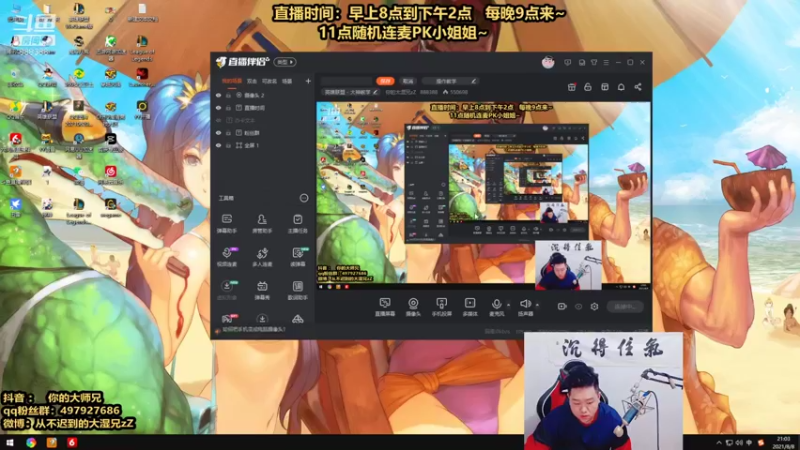Open the PK tool with red badge
800x450 pixels.
pyautogui.click(x=228, y=319)
